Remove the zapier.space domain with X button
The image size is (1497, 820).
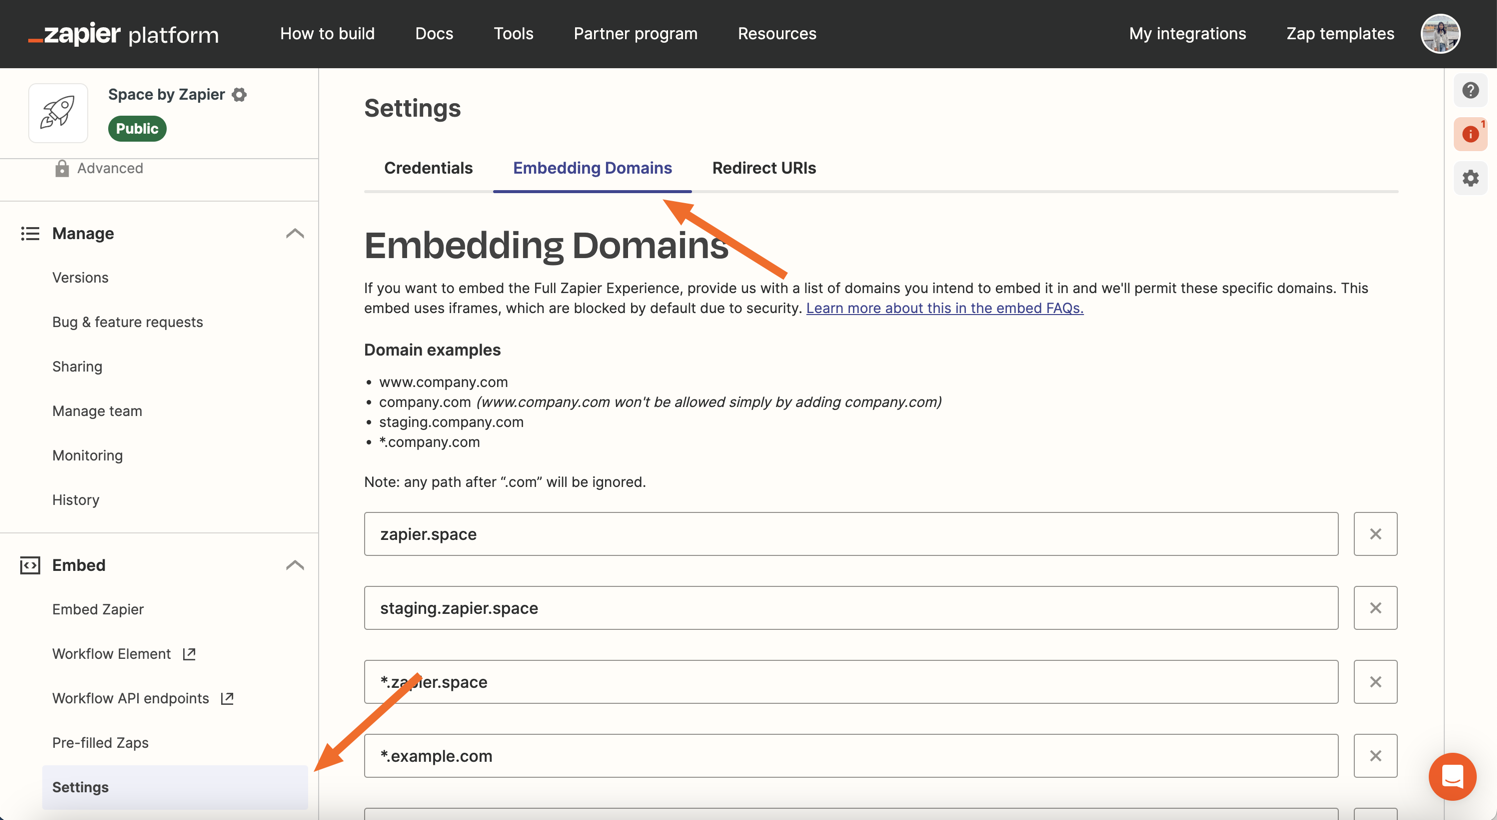click(x=1375, y=534)
